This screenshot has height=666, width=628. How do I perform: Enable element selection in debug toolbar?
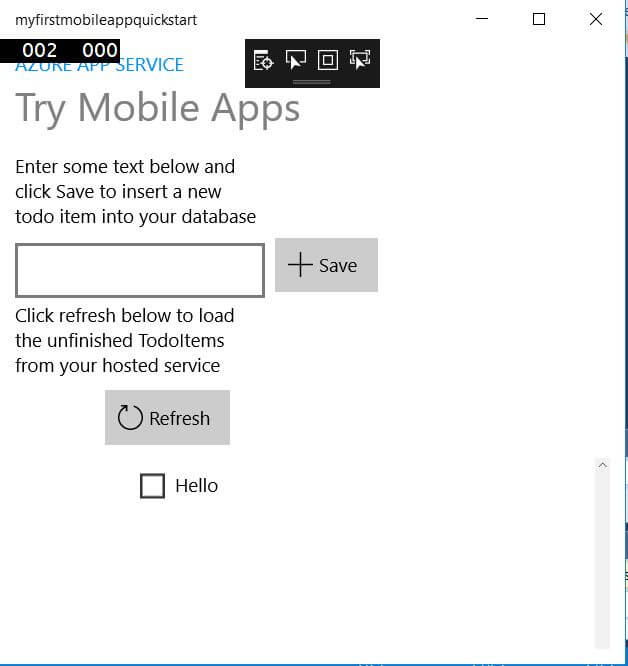coord(295,61)
